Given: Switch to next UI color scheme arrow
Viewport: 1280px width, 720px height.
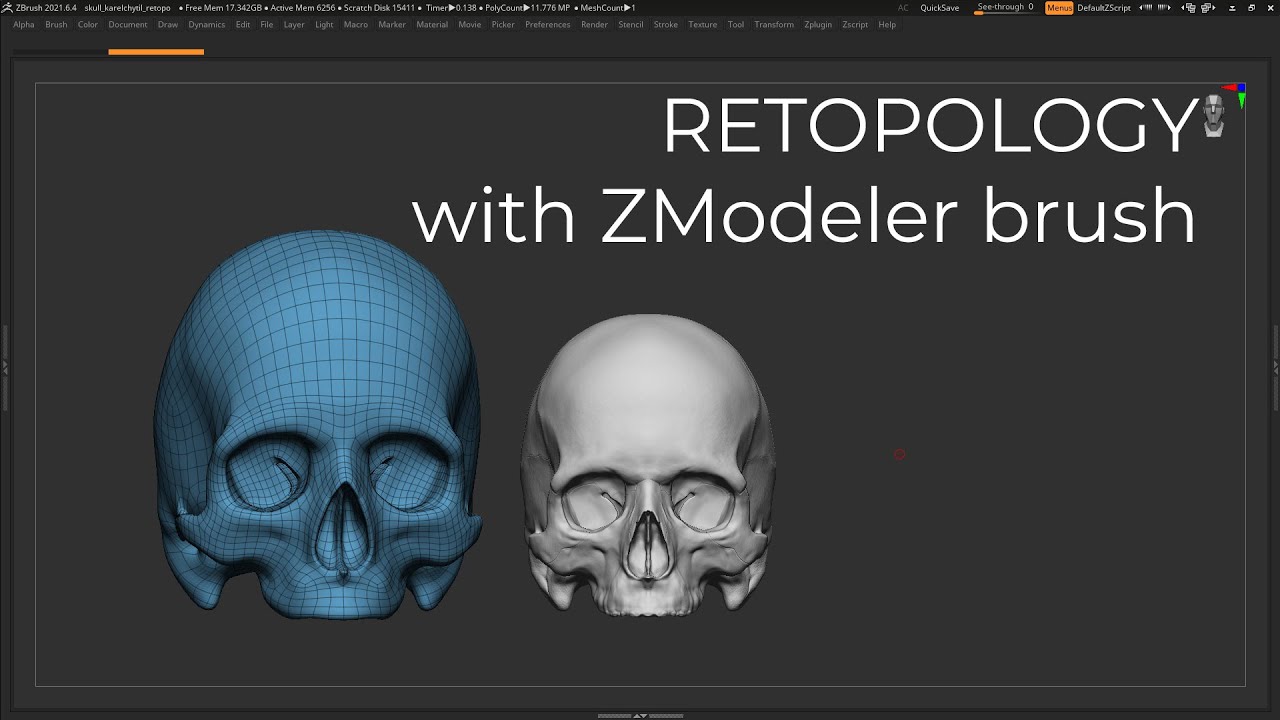Looking at the screenshot, I should point(1164,7).
